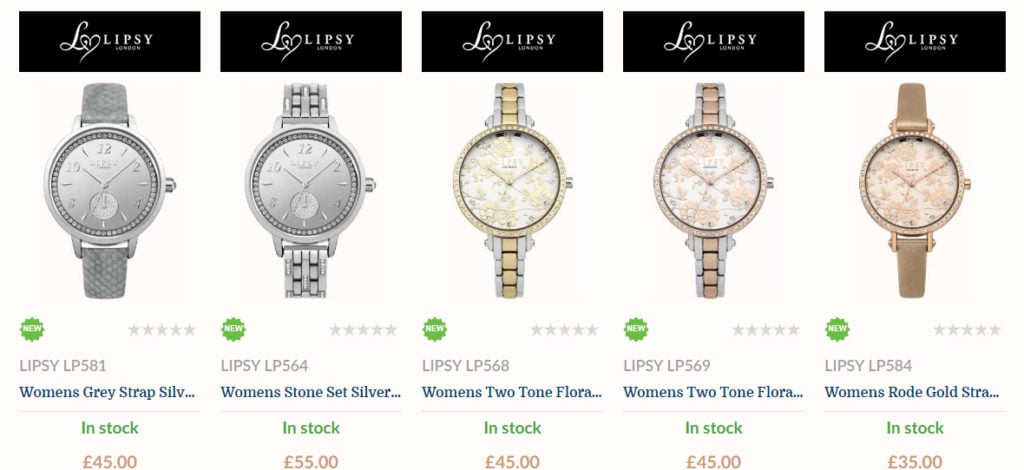Click the green NEW badge for LIPSY LP569
Viewport: 1024px width, 470px height.
[x=636, y=330]
